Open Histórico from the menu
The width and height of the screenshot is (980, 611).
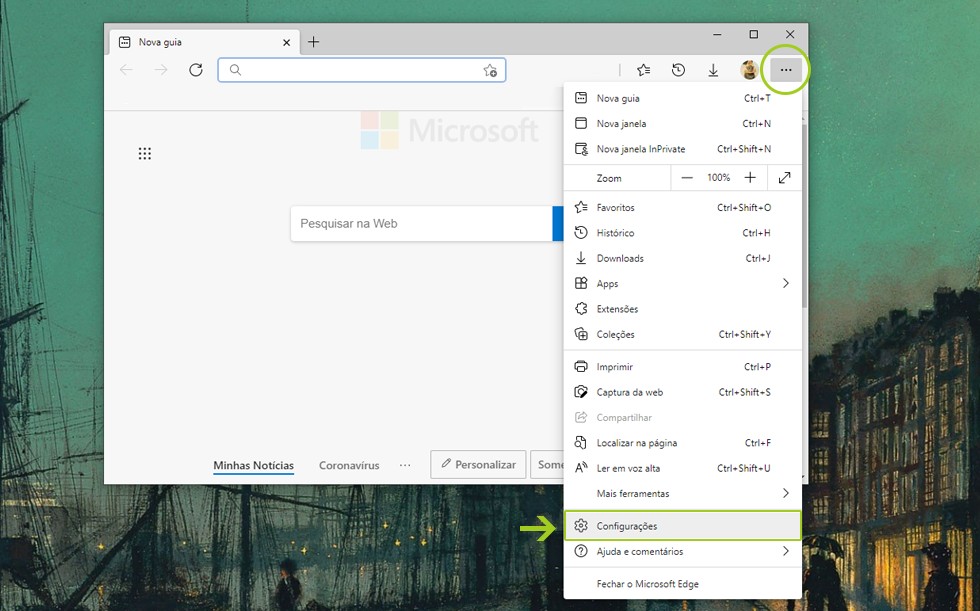(x=682, y=233)
